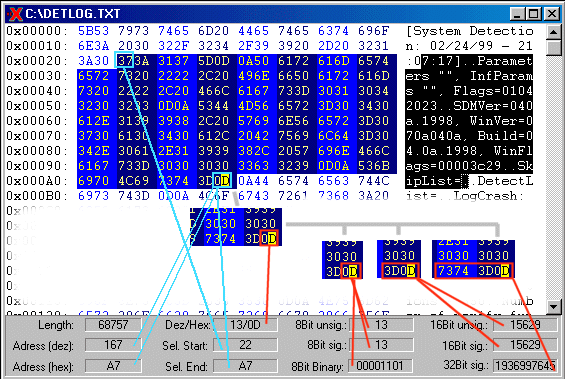The height and width of the screenshot is (379, 565).
Task: Click the Adress (hex) field showing A7
Action: coord(113,366)
